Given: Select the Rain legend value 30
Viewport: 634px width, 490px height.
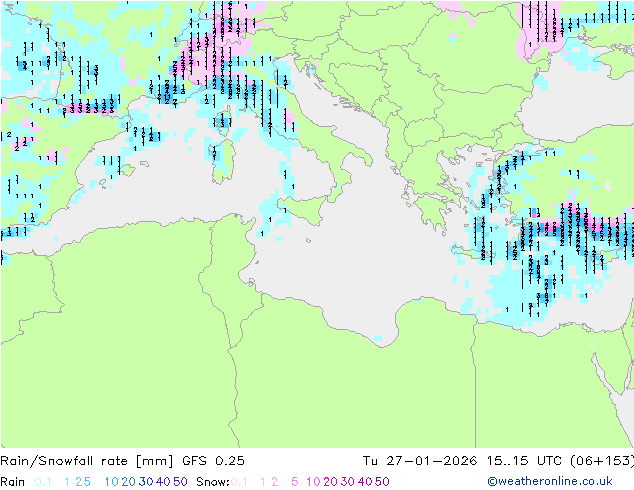Looking at the screenshot, I should 146,482.
